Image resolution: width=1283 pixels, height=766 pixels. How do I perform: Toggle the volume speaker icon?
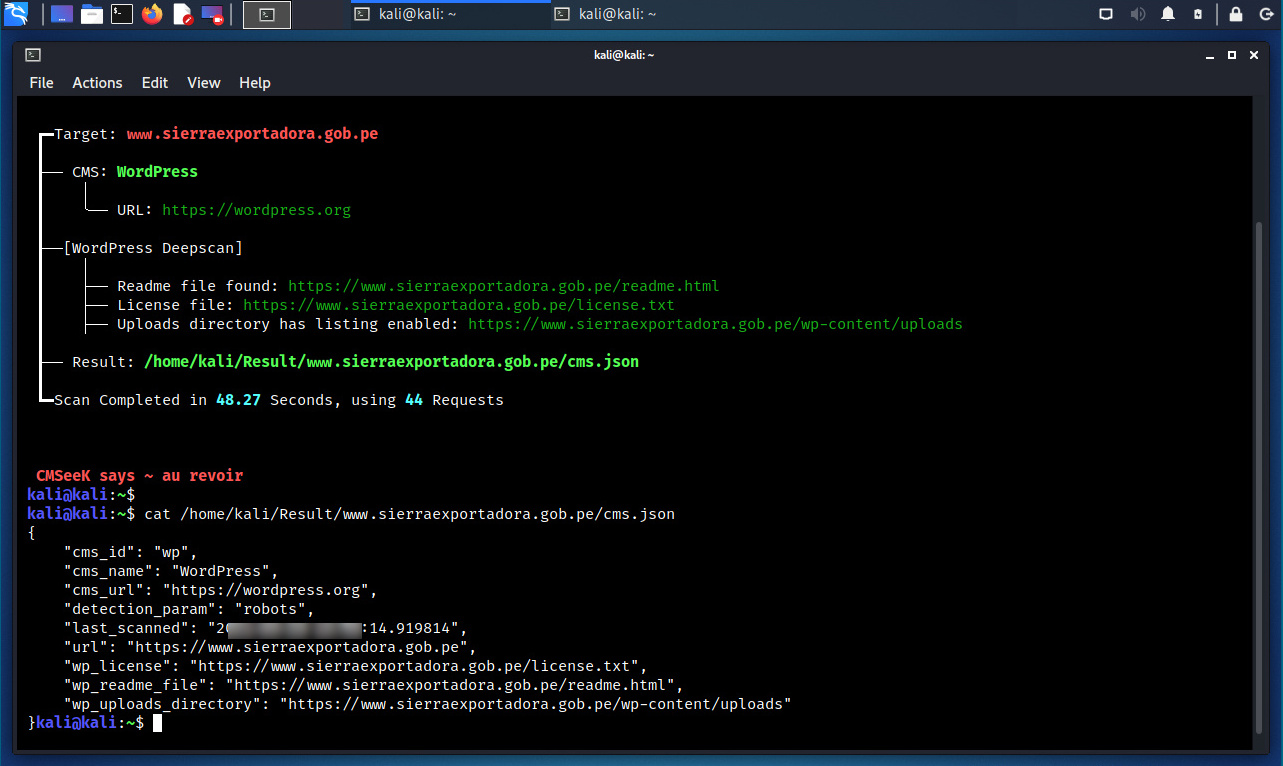click(x=1138, y=14)
